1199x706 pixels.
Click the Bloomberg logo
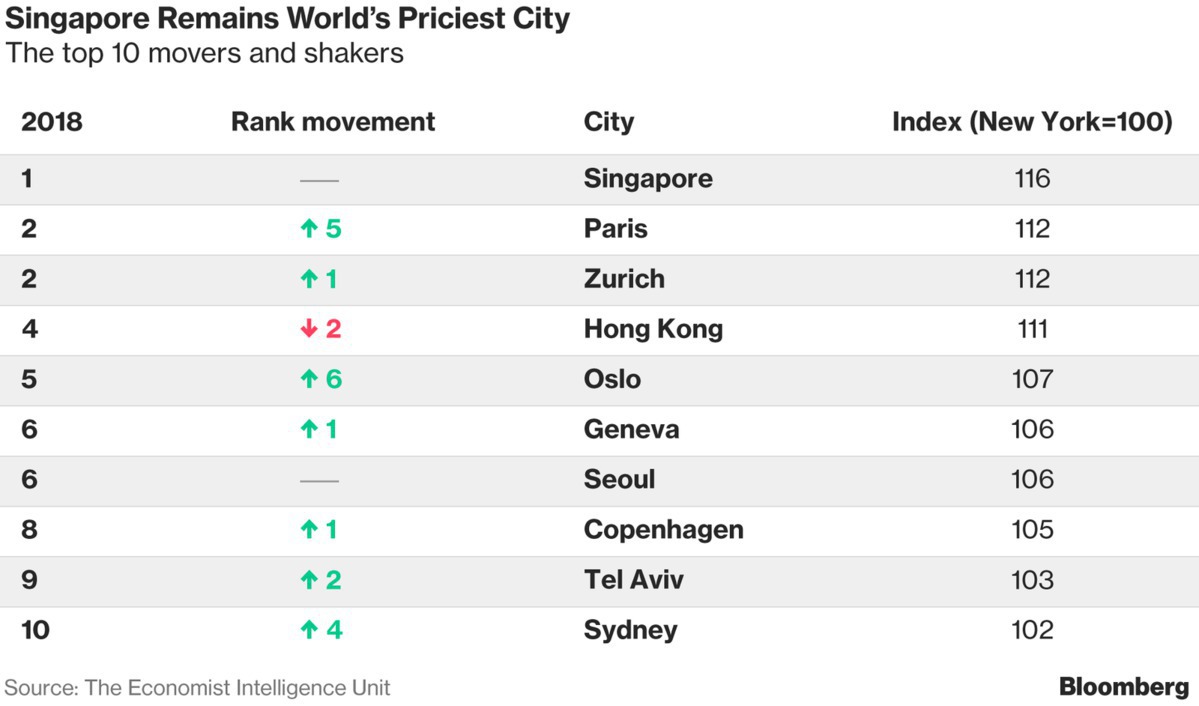[1124, 687]
